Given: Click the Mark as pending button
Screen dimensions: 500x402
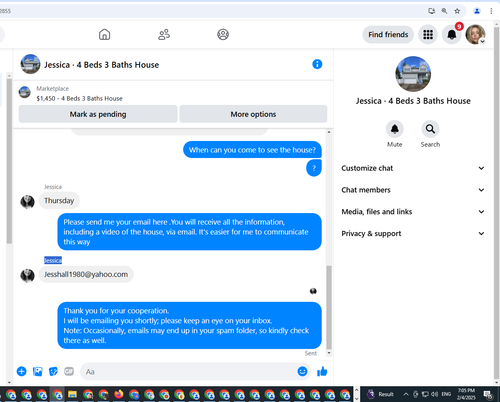Looking at the screenshot, I should click(98, 114).
